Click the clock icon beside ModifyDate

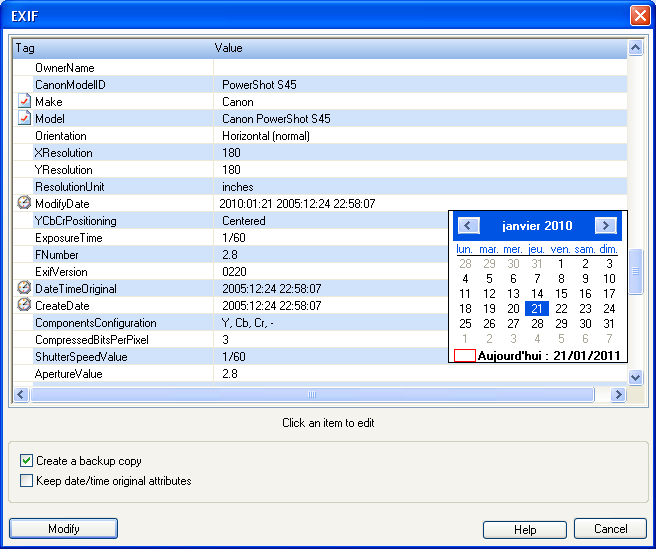pos(24,203)
